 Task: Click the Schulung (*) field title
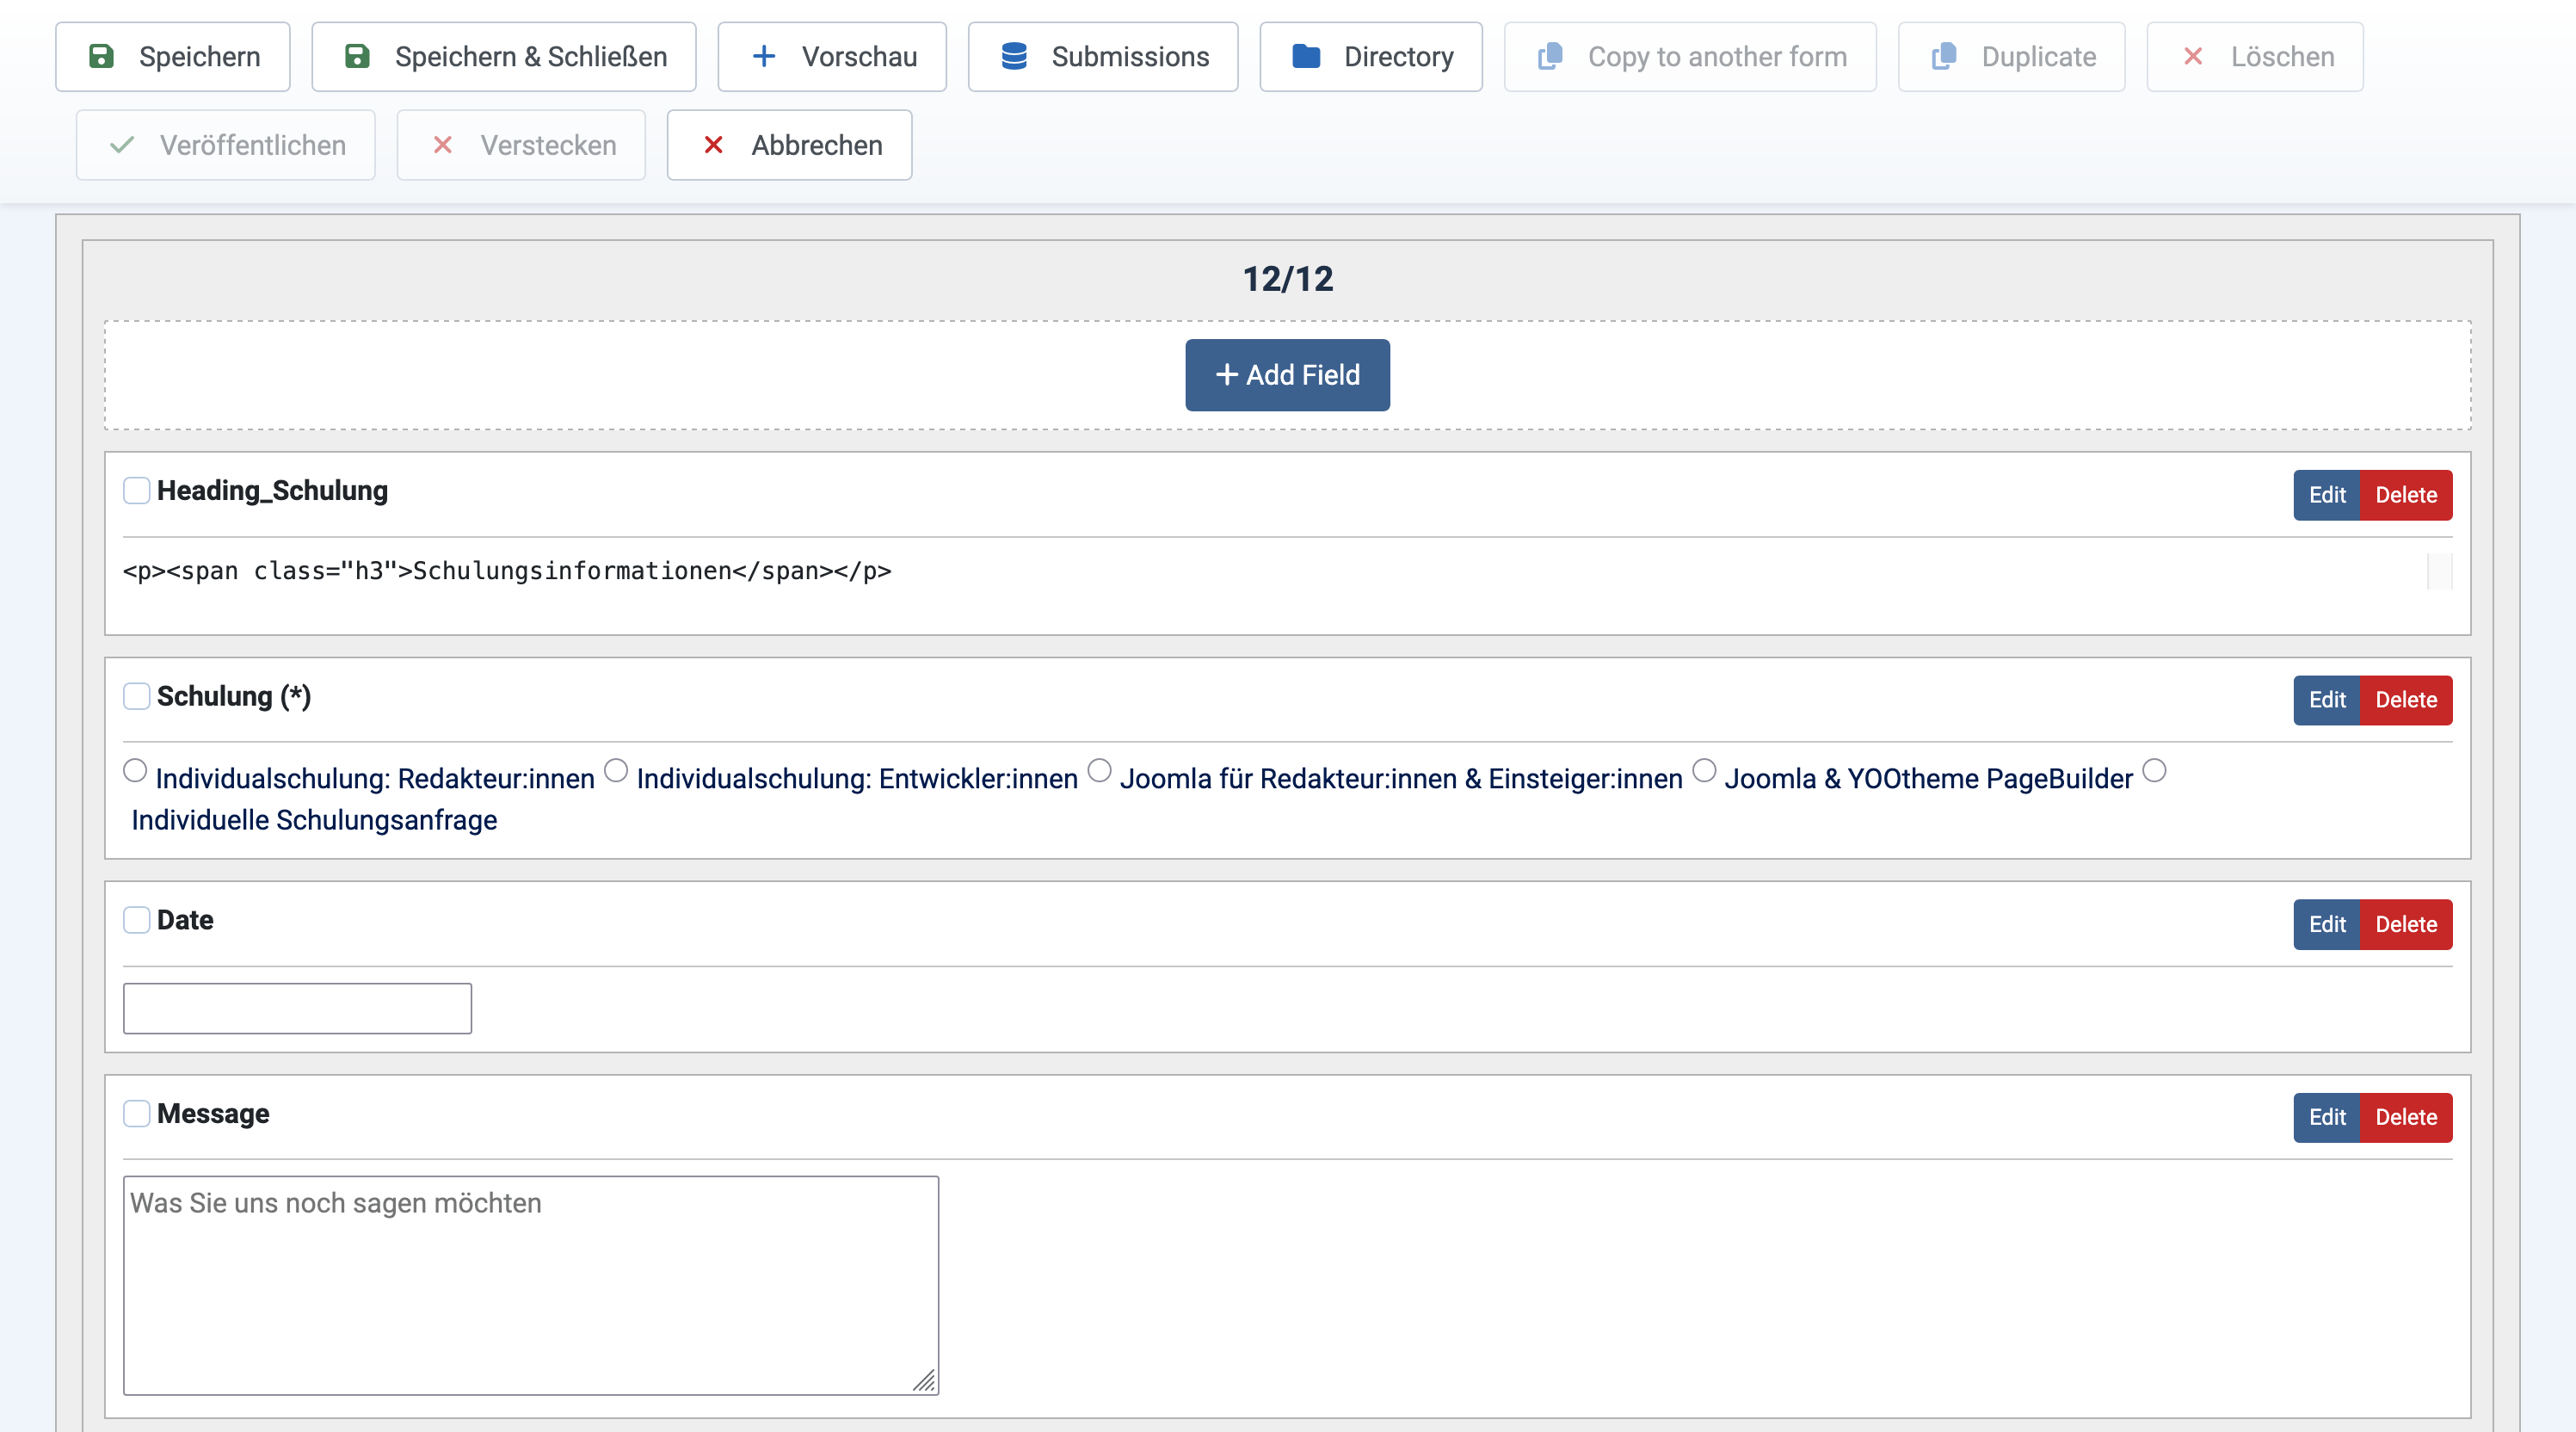click(x=234, y=696)
